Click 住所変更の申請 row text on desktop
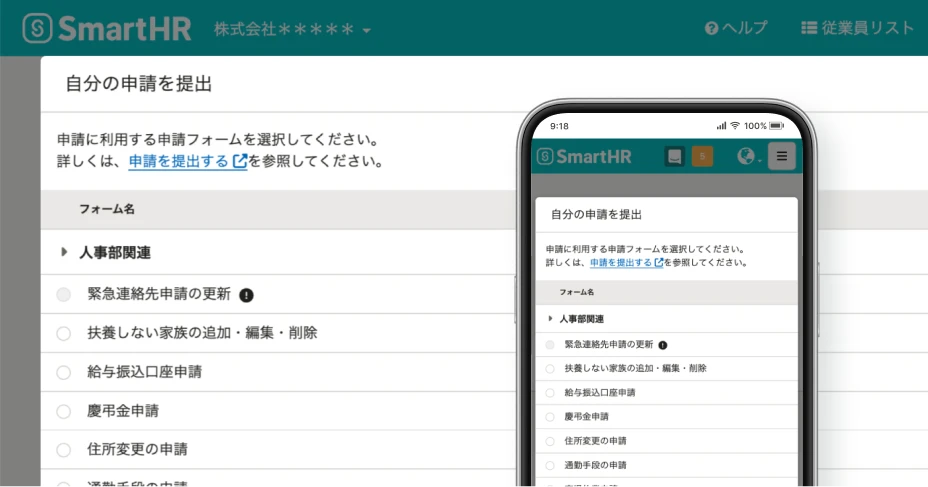928x487 pixels. (137, 449)
